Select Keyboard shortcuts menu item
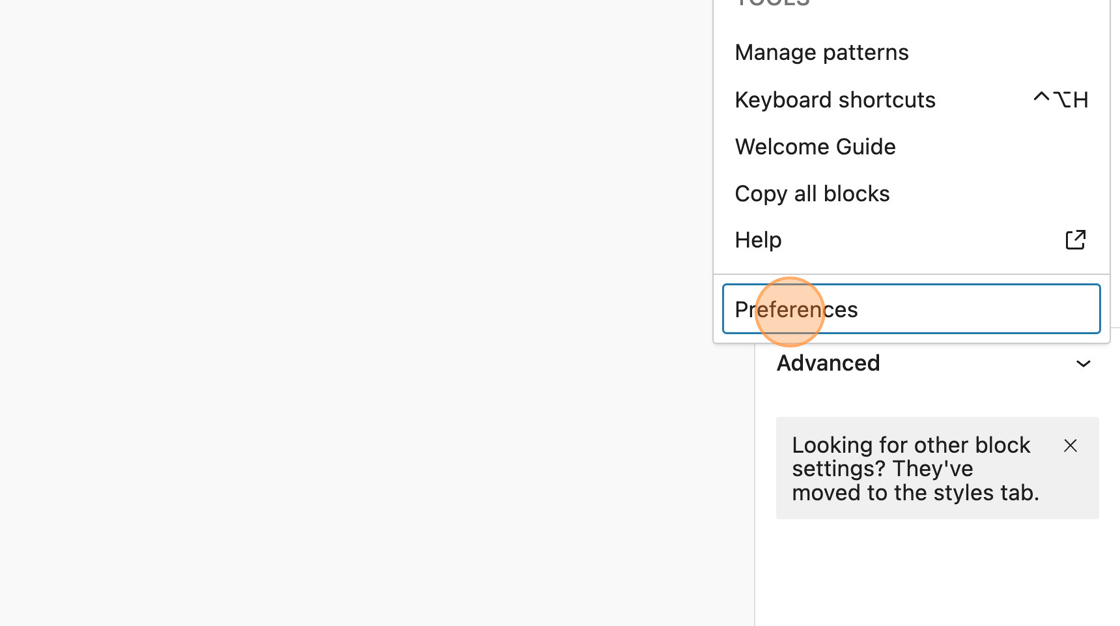 [834, 100]
